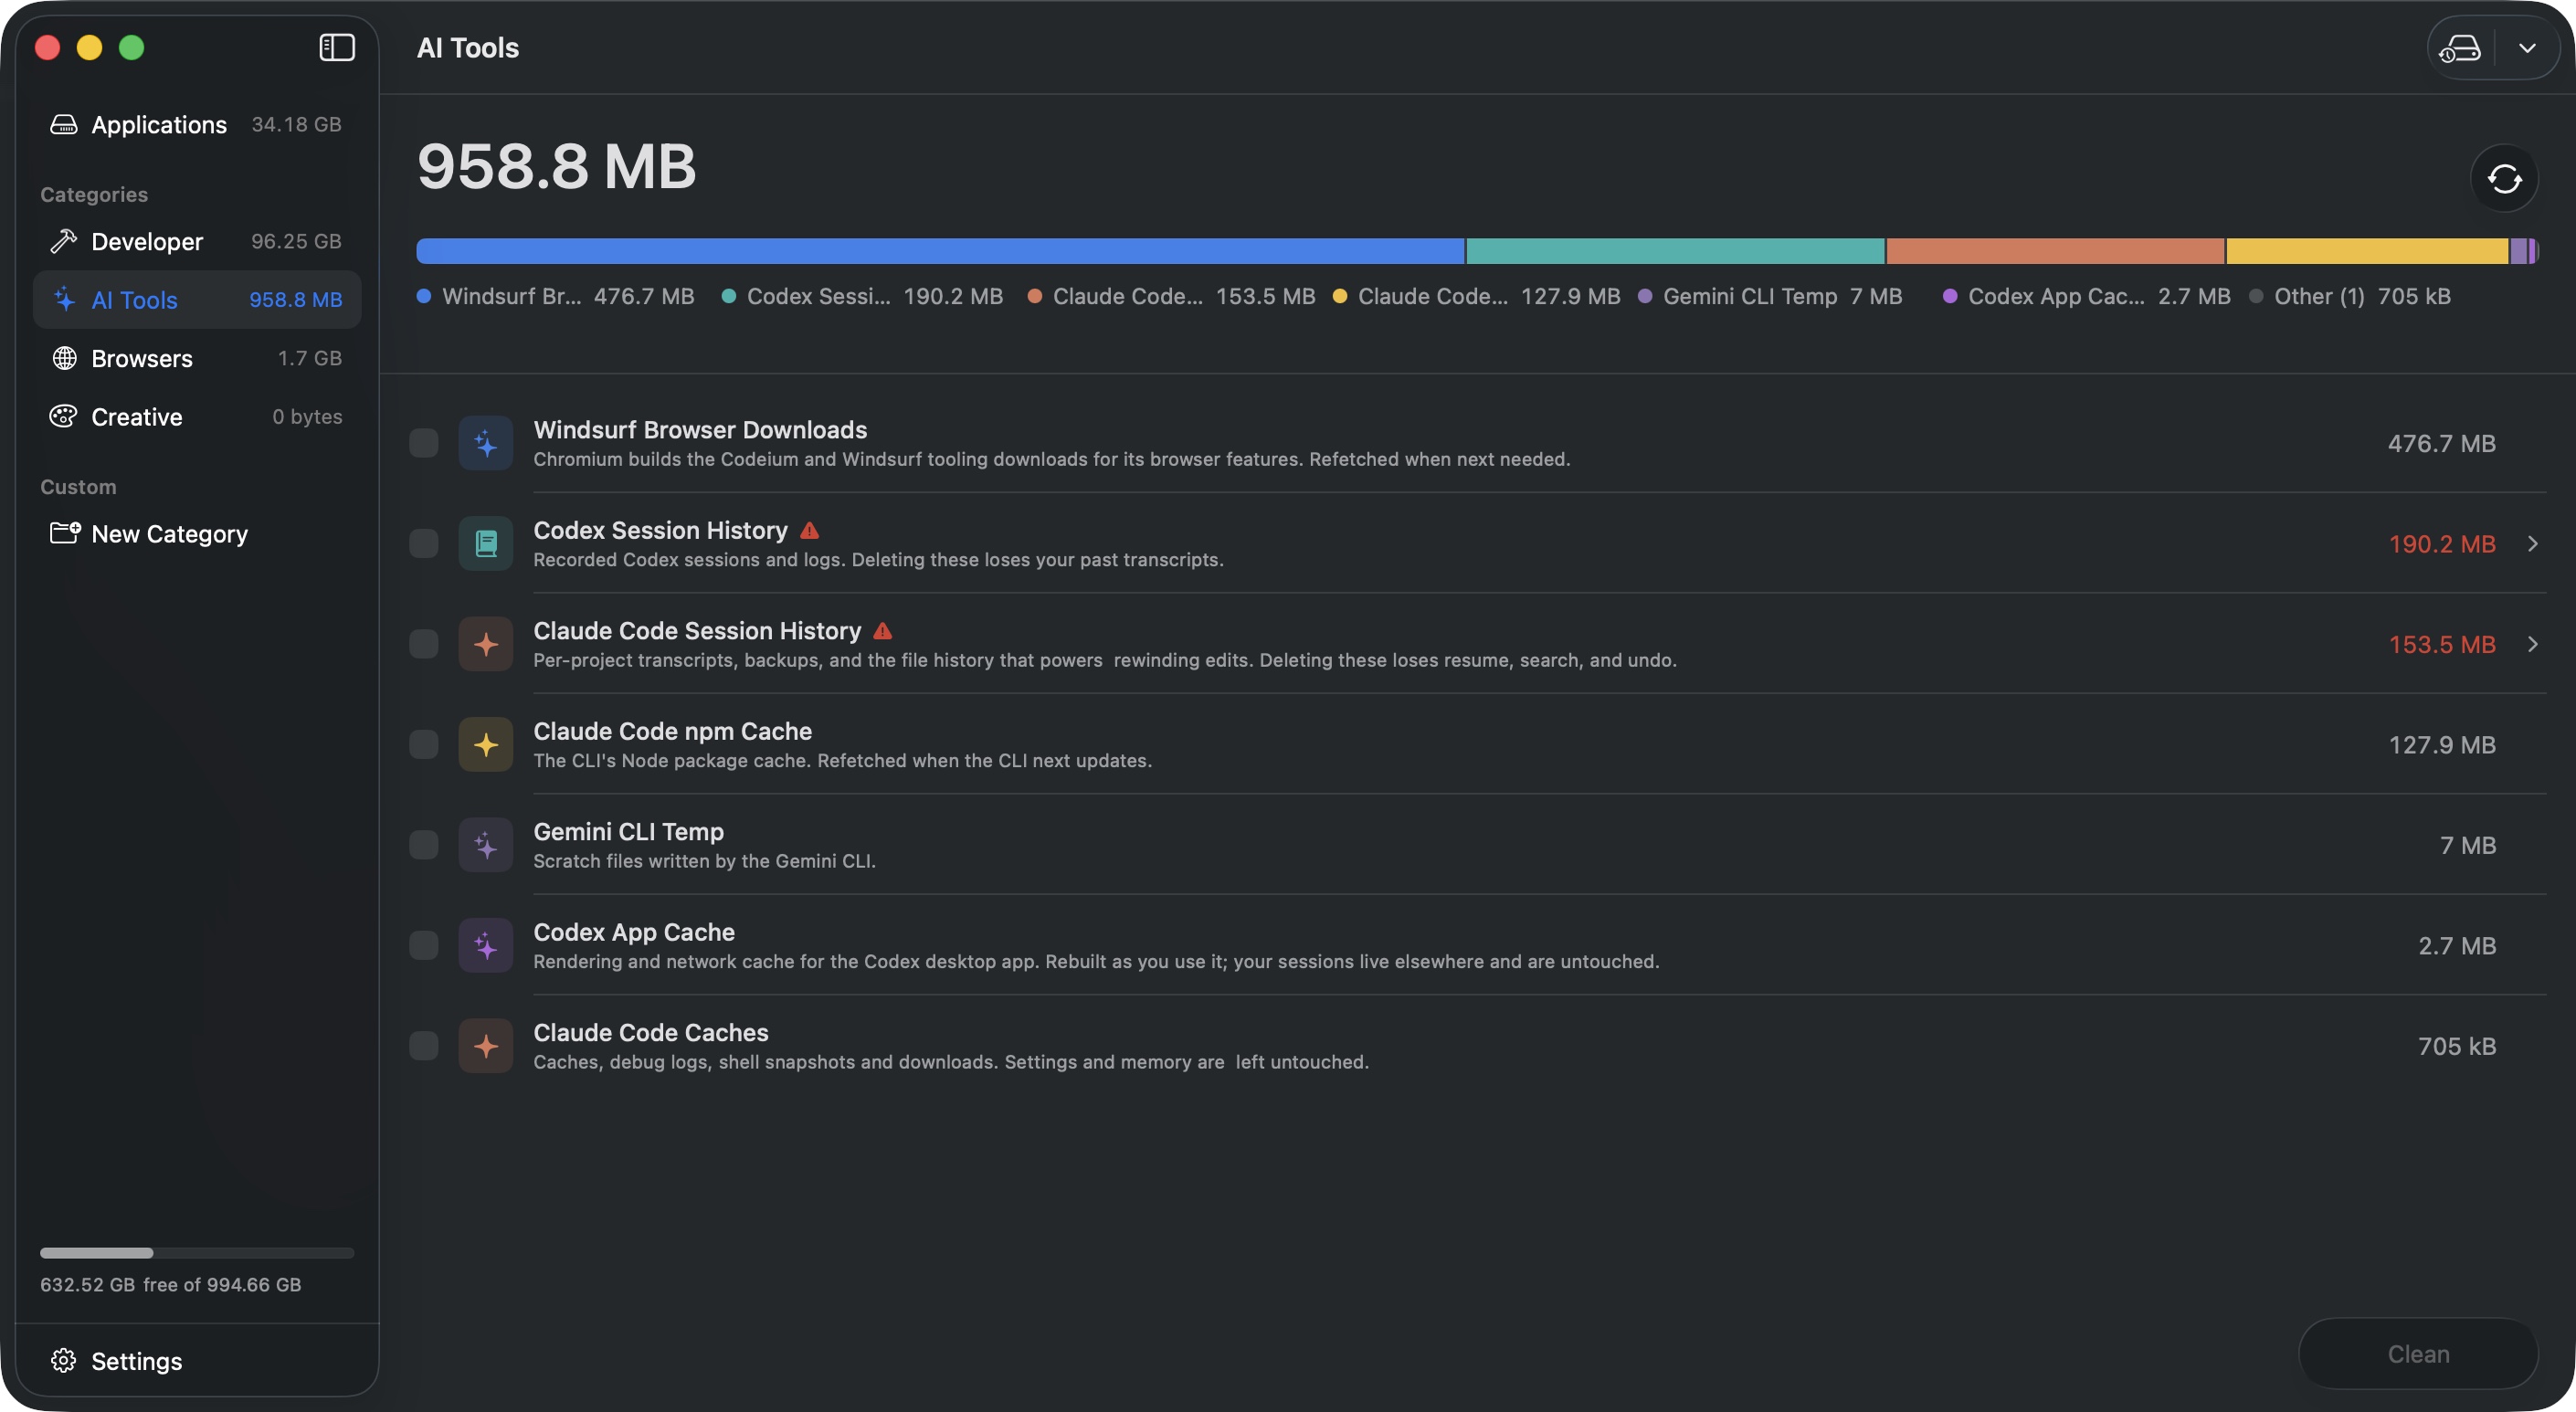This screenshot has width=2576, height=1412.
Task: Click the orange Claude Code segment of bar
Action: 2055,251
